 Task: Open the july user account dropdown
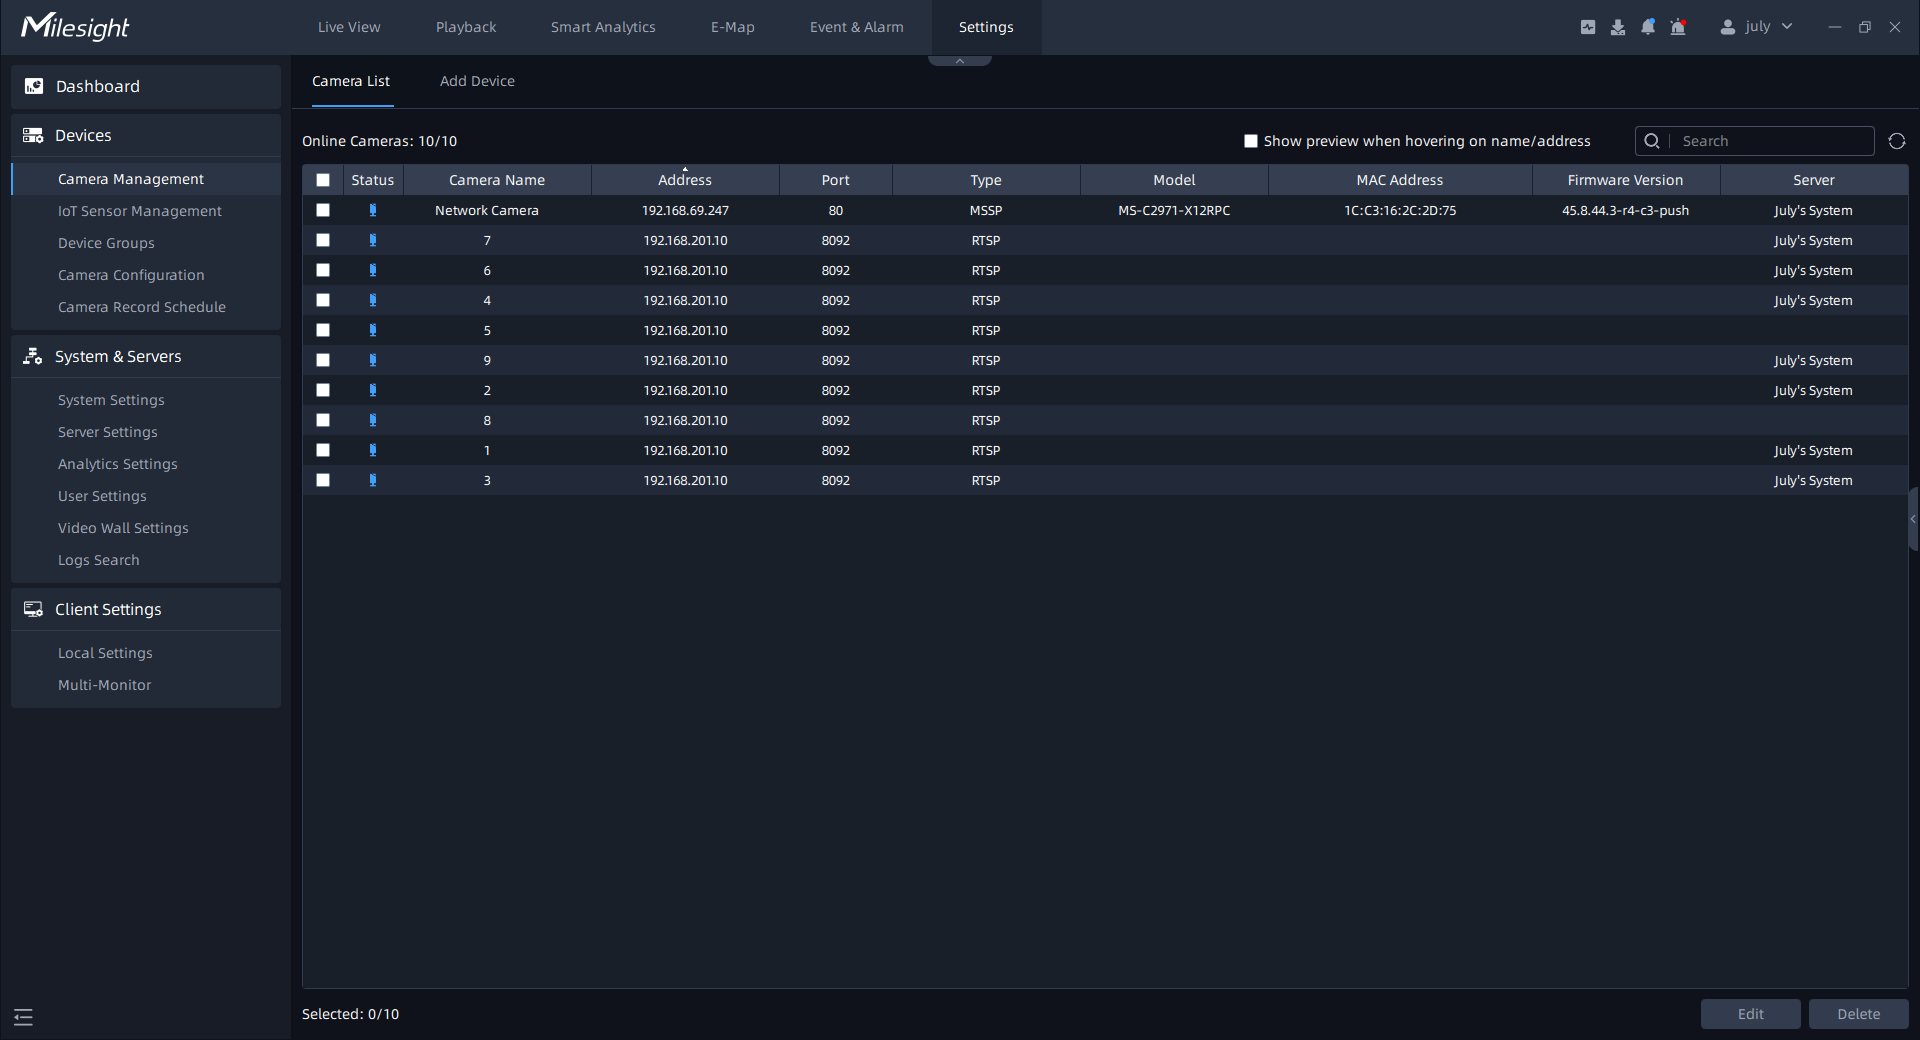coord(1757,27)
